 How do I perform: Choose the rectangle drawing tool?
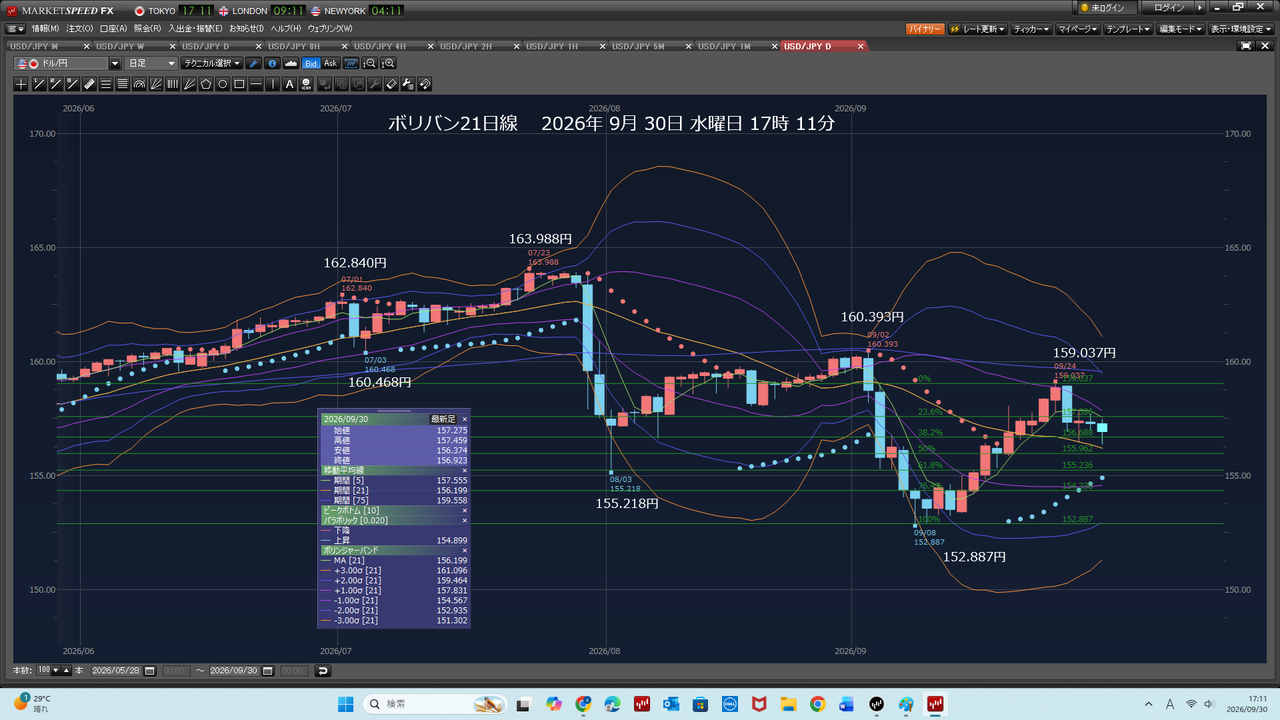coord(239,84)
